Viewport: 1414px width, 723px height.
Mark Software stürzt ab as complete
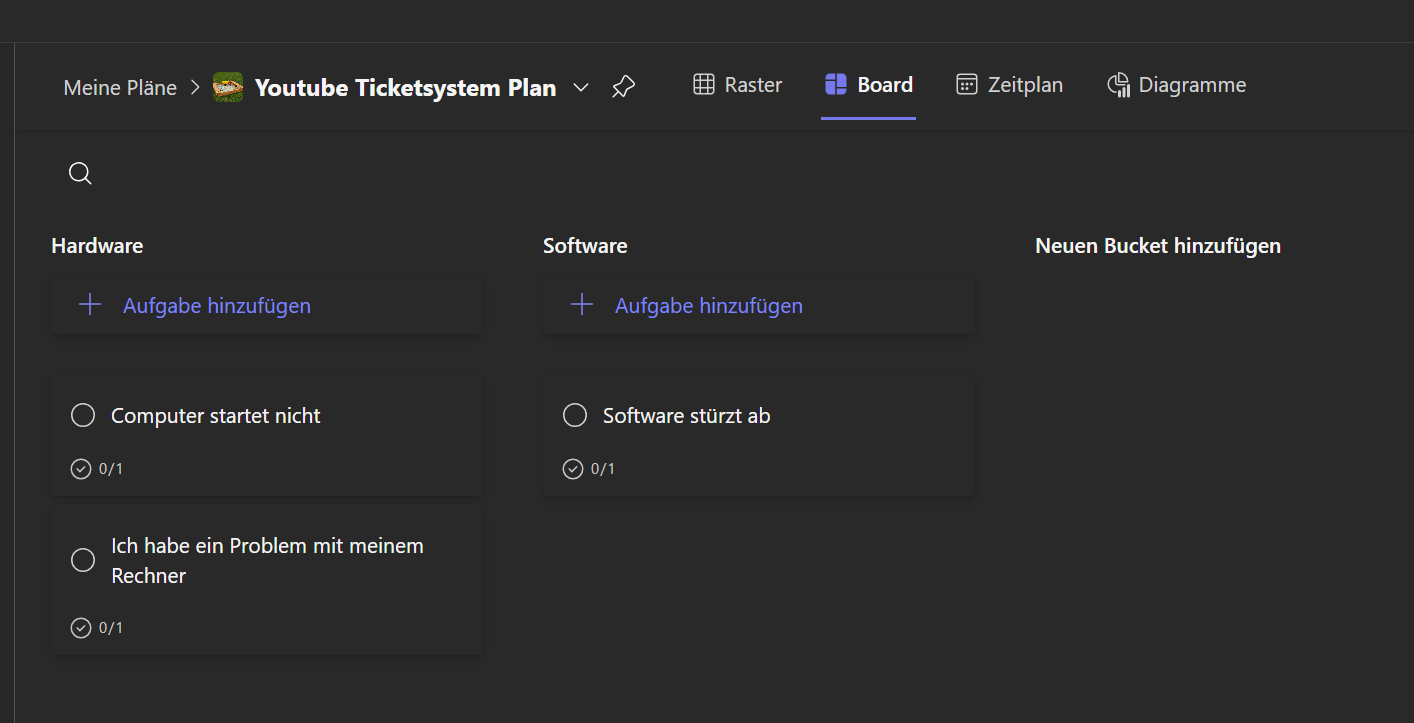click(x=575, y=415)
